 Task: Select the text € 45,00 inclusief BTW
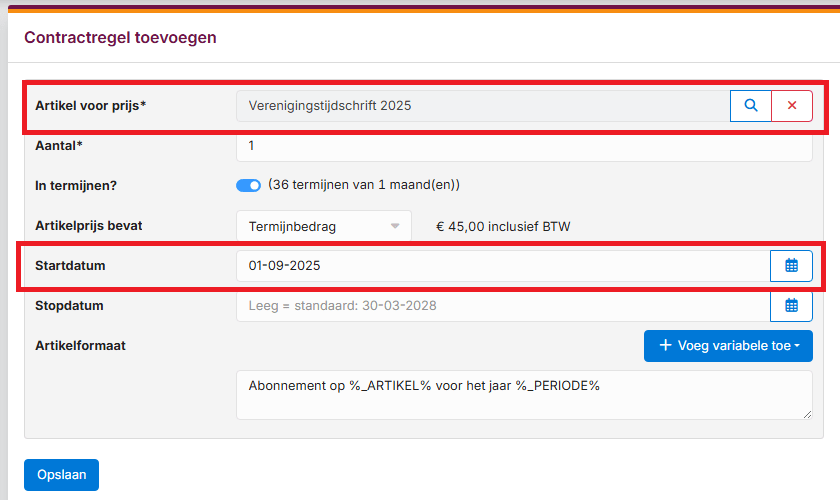tap(503, 227)
